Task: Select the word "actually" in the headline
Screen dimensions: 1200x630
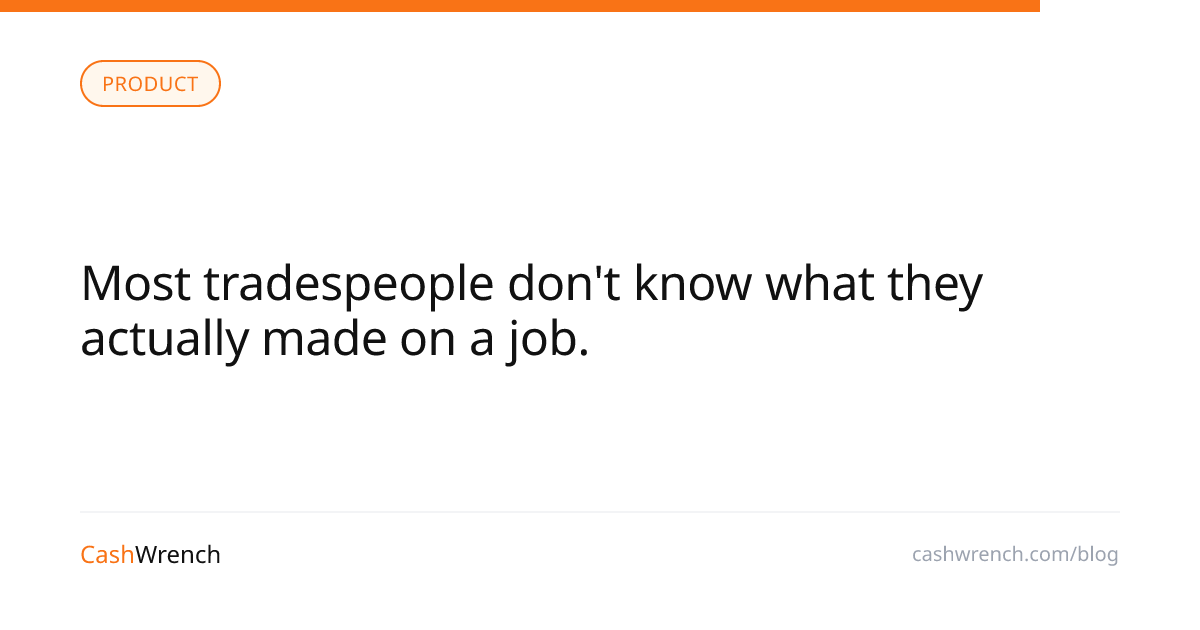Action: (164, 340)
